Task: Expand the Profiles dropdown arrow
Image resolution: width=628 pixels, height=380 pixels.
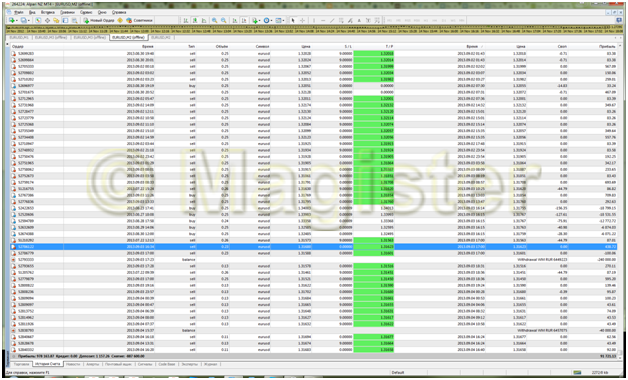Action: (29, 20)
